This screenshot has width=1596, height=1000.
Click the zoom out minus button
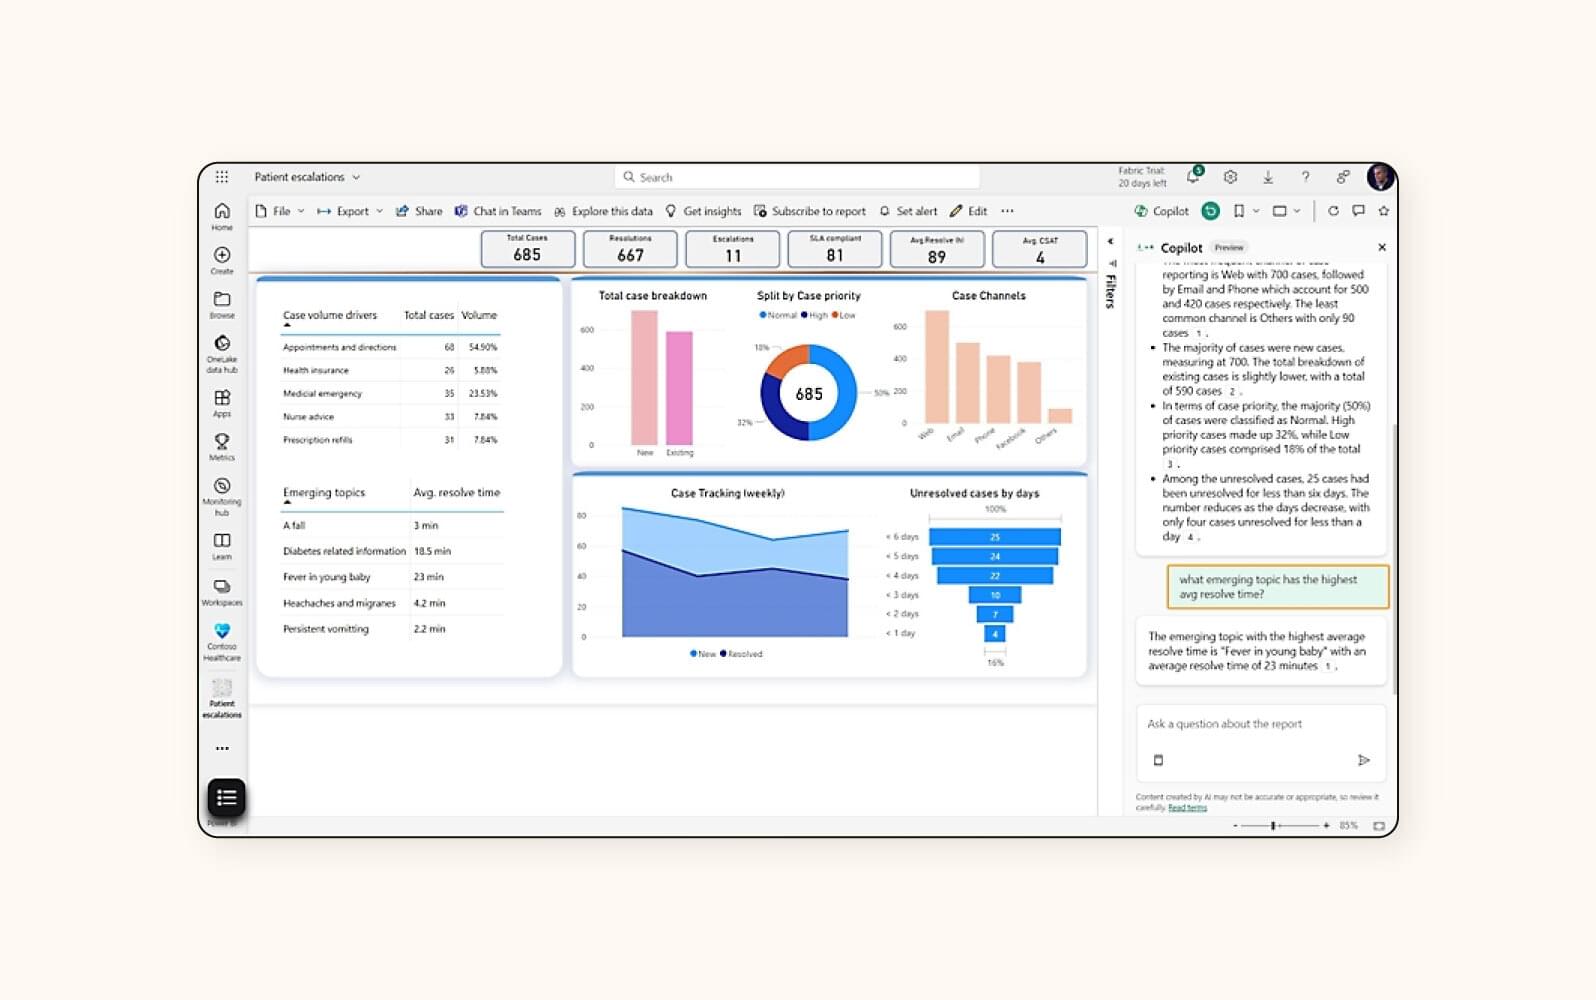1235,826
